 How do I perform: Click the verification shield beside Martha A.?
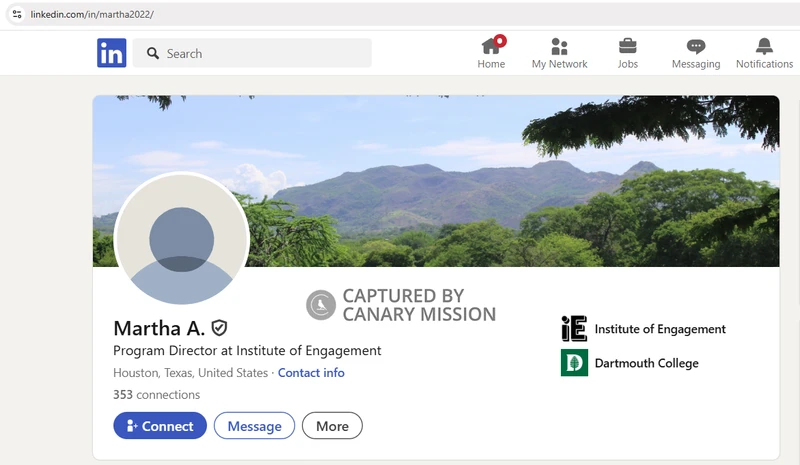coord(219,328)
